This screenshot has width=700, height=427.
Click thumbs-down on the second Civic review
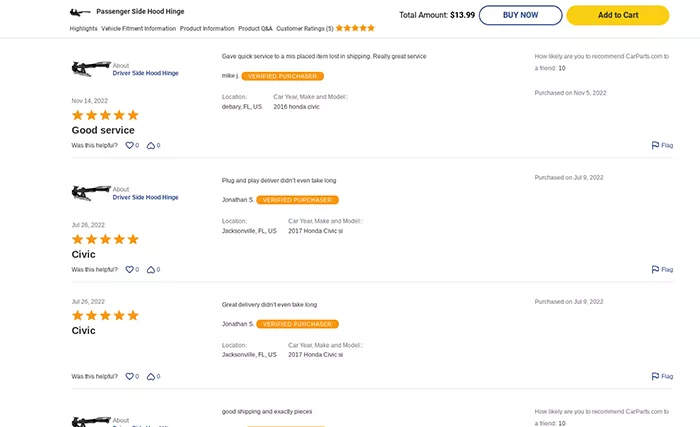pos(151,376)
